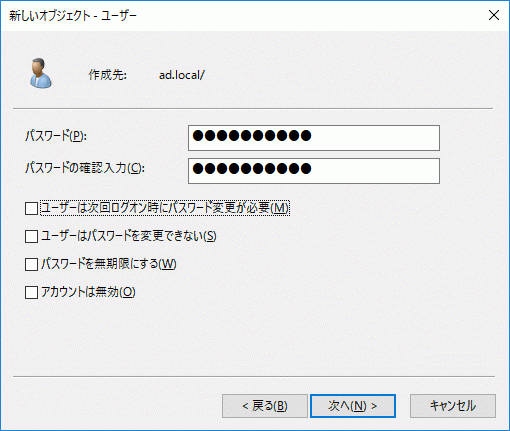
Task: Click the アカウントは無効(O) label text
Action: tap(88, 292)
